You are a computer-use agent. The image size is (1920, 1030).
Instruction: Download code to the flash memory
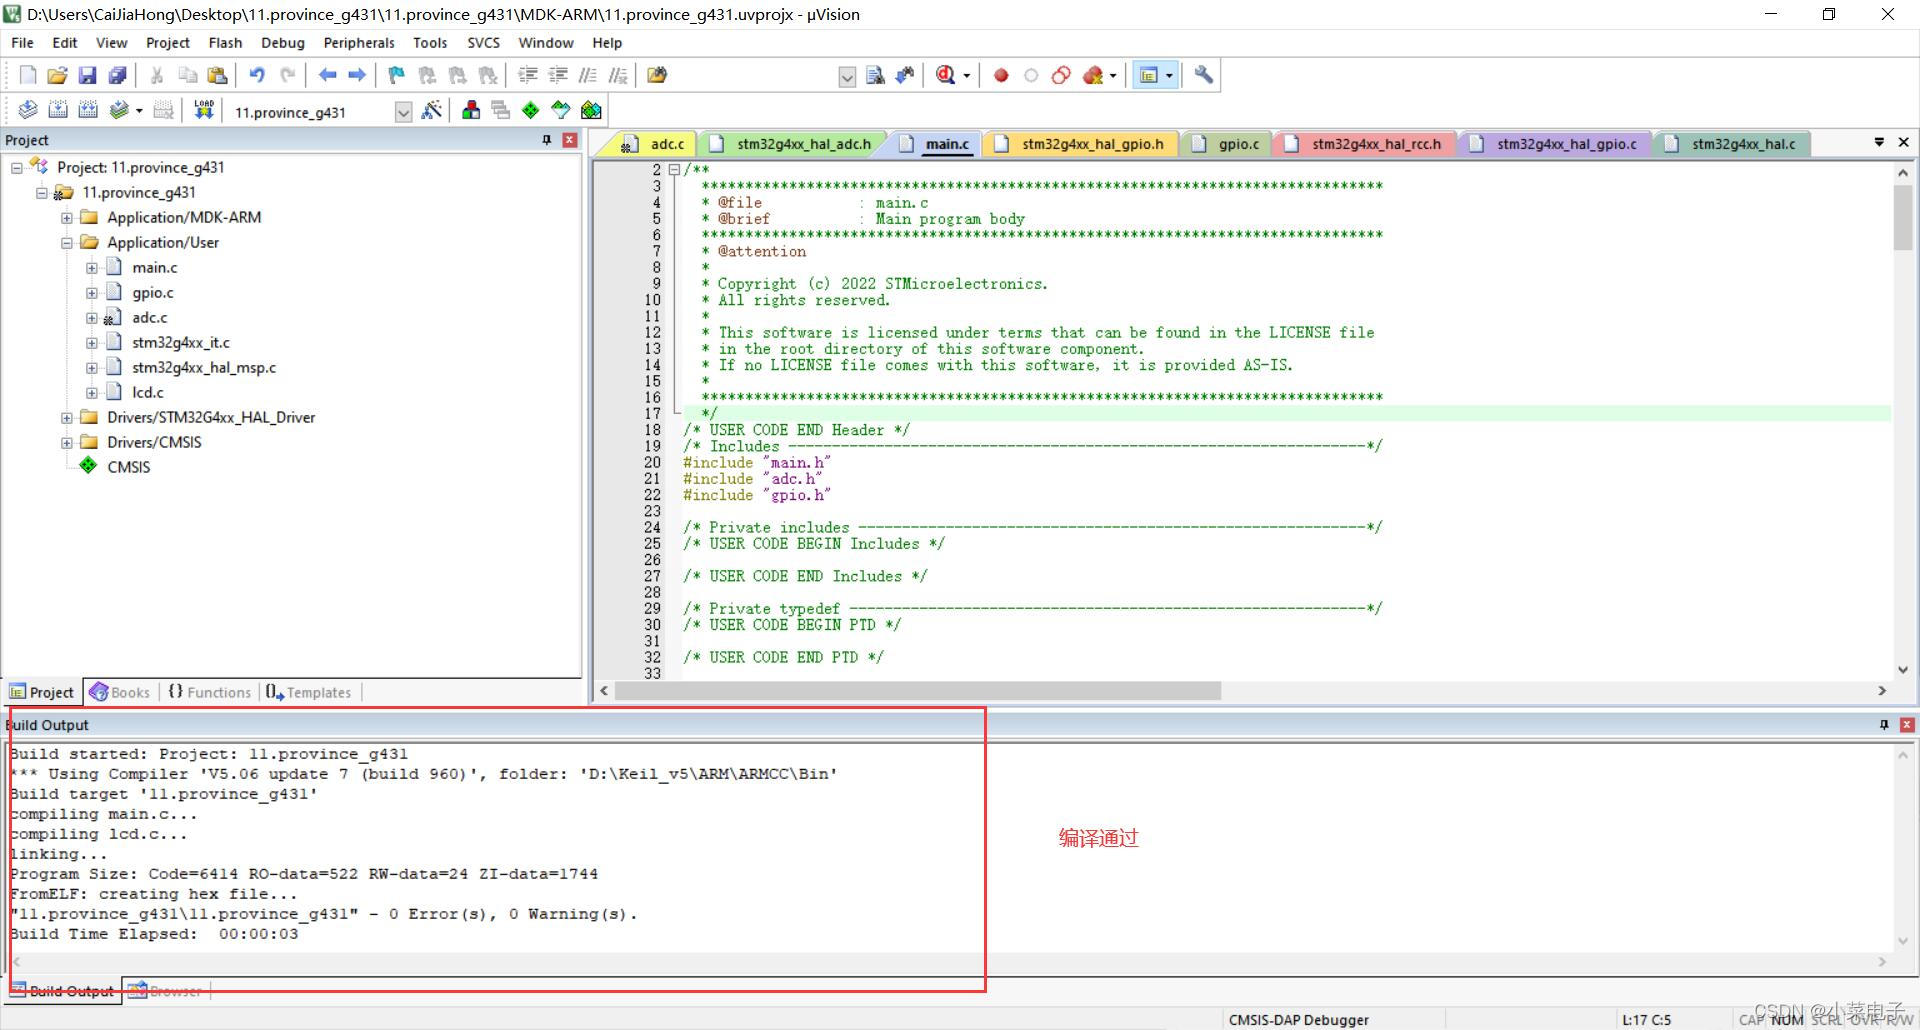point(203,110)
